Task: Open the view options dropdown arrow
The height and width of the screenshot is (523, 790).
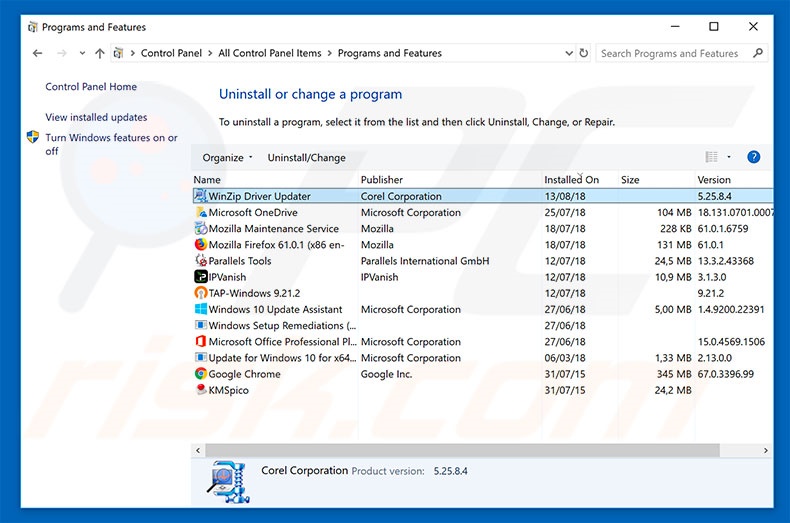Action: click(729, 157)
